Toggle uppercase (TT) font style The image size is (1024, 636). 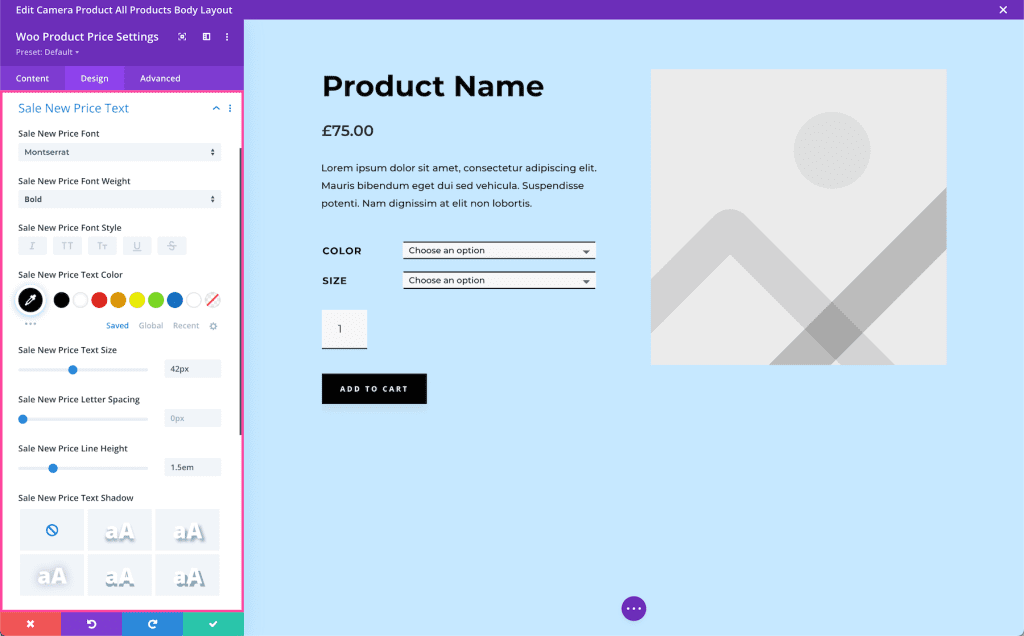tap(67, 245)
